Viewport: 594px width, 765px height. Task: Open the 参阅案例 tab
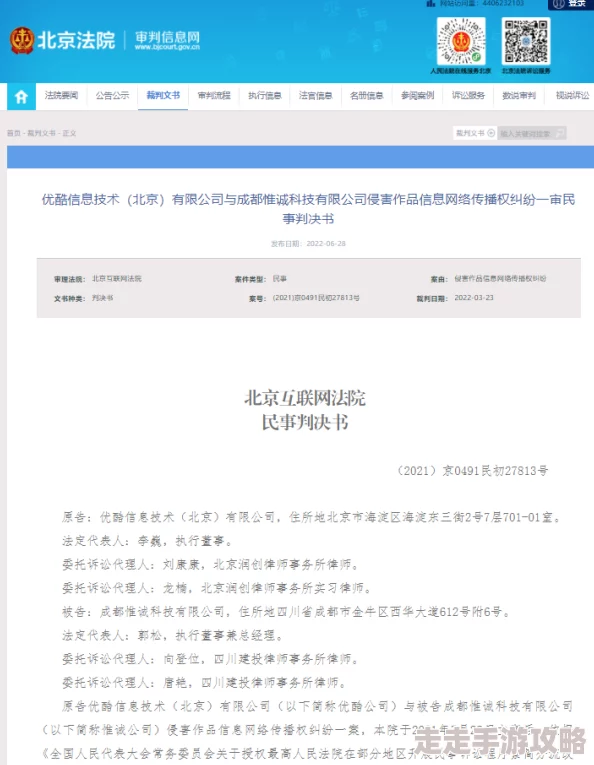tap(417, 95)
